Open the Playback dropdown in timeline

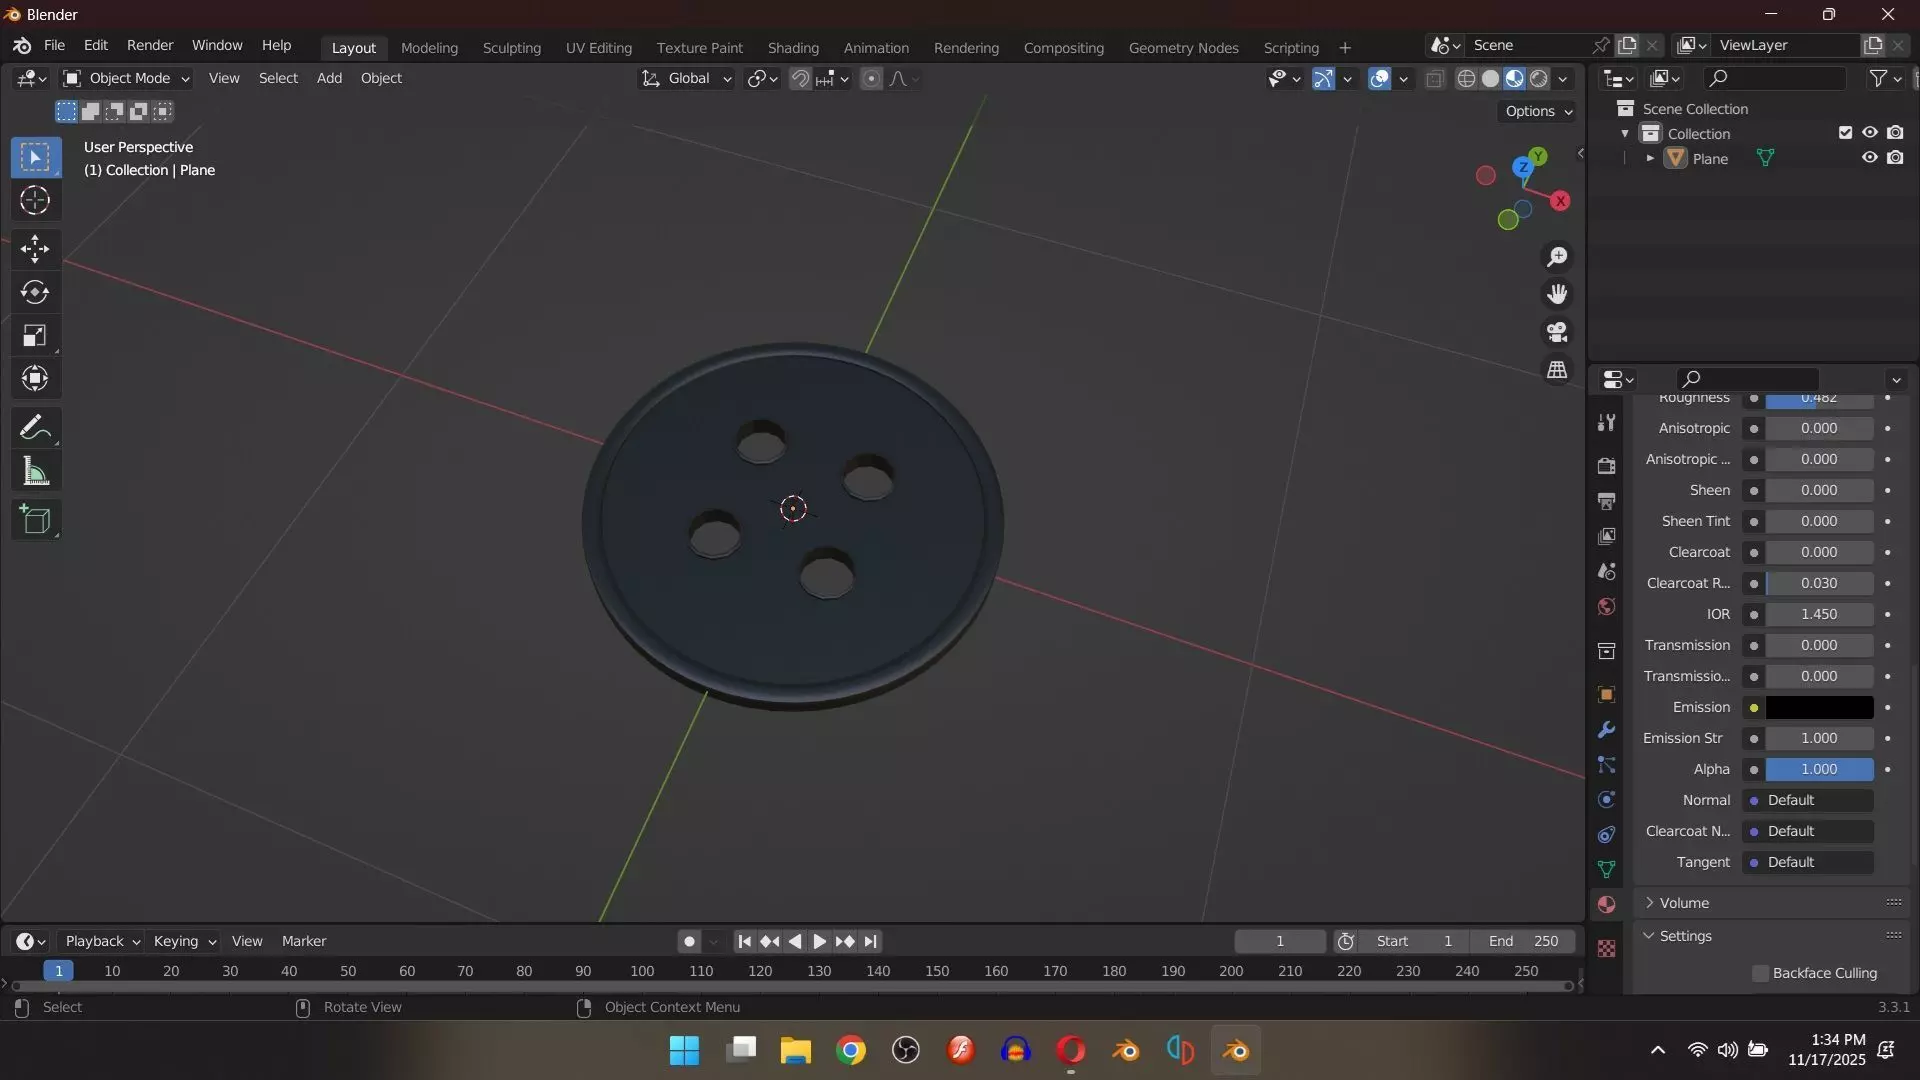point(102,941)
